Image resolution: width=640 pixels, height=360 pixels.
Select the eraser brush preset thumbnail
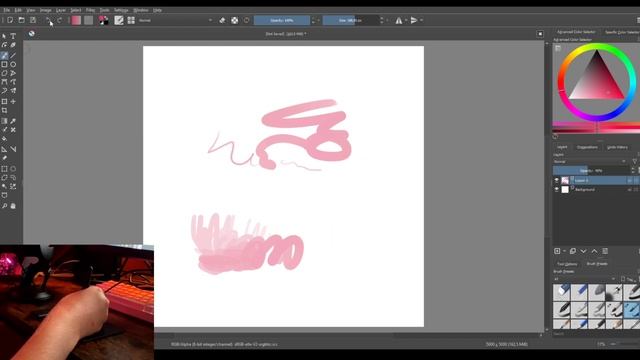point(562,292)
